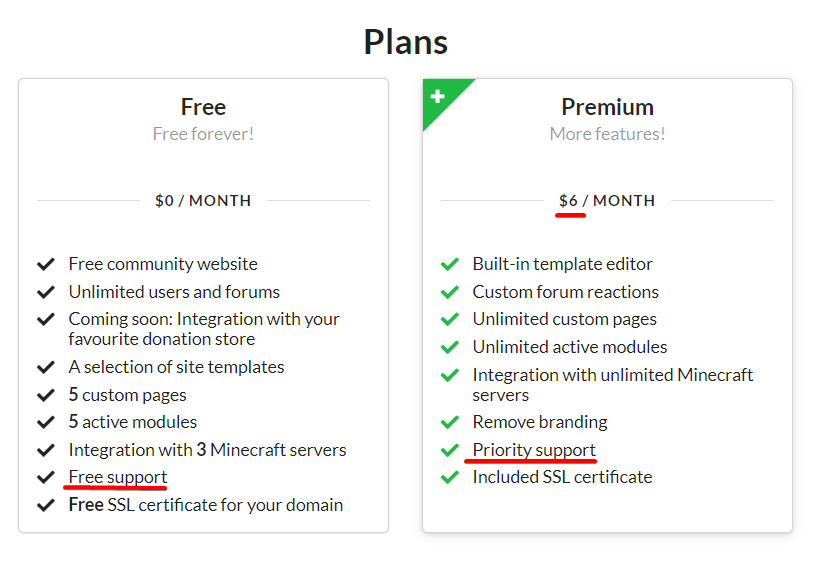Click checkmark next to Remove branding
824x569 pixels.
tap(449, 422)
